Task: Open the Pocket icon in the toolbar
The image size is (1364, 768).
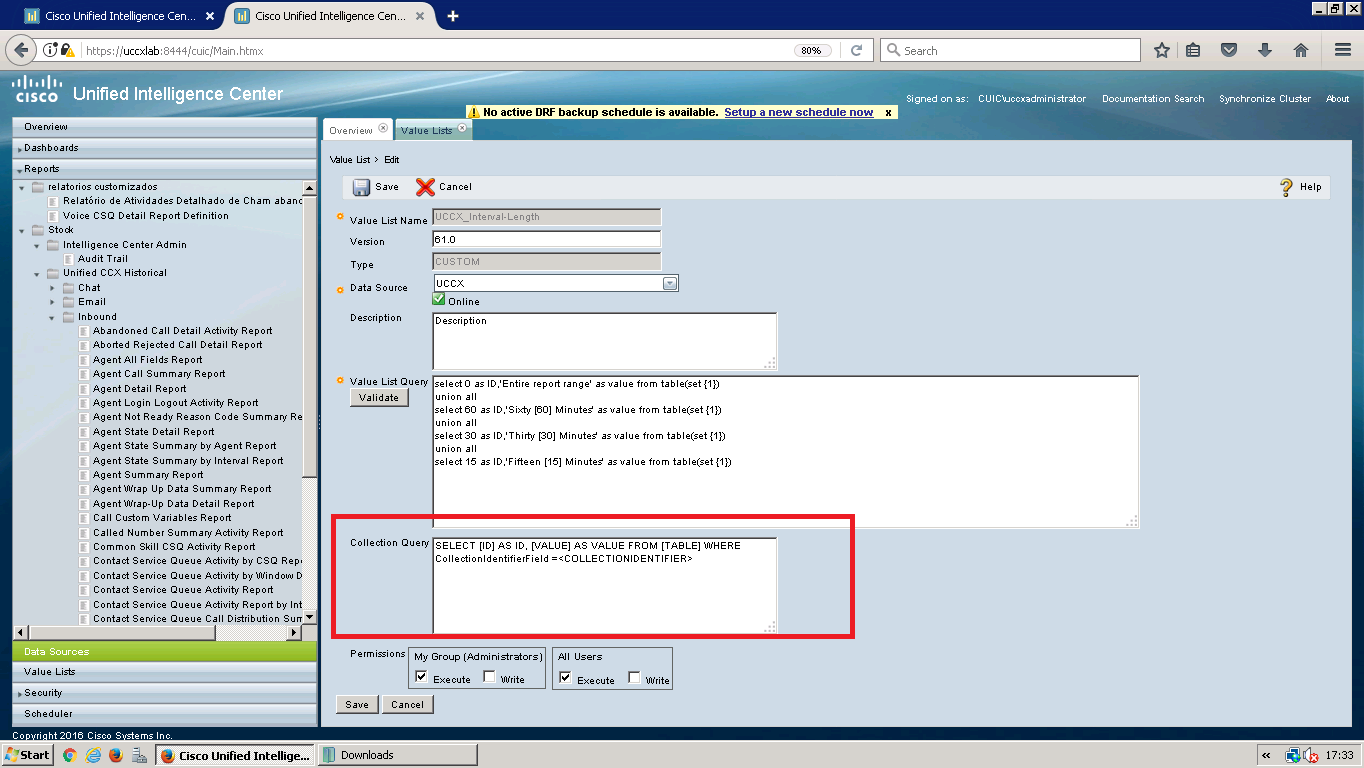Action: tap(1229, 50)
